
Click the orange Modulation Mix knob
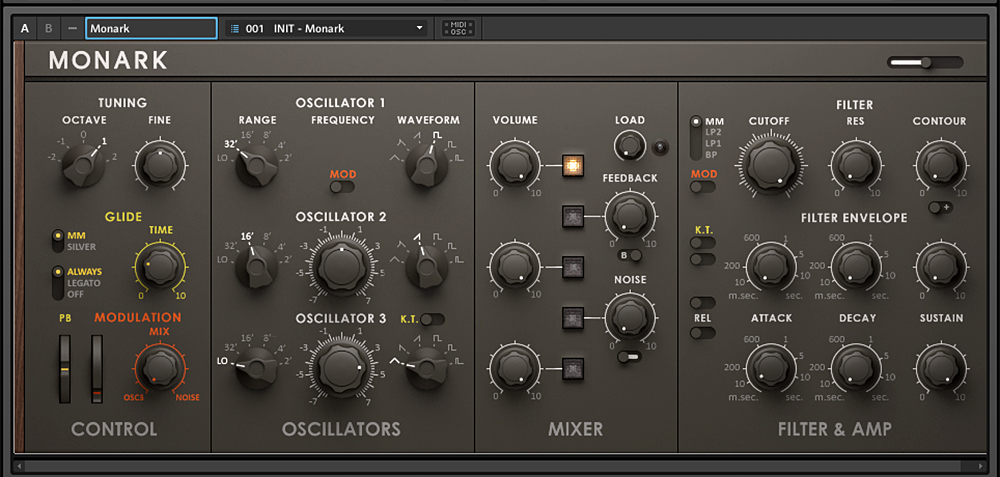pos(160,369)
